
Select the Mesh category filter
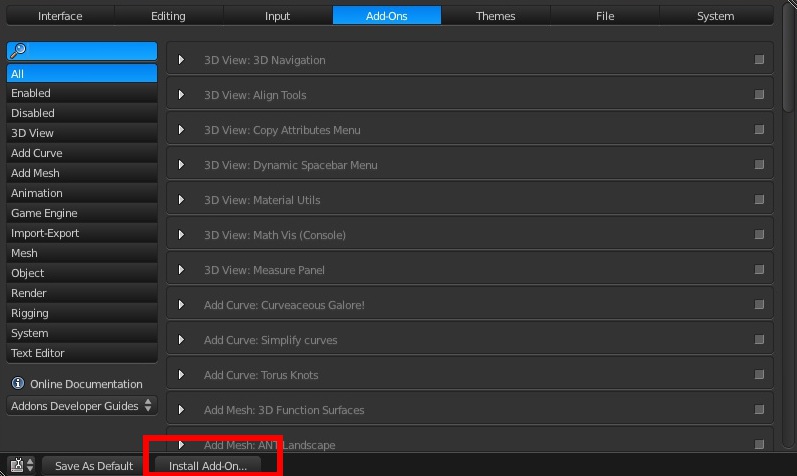(x=82, y=253)
